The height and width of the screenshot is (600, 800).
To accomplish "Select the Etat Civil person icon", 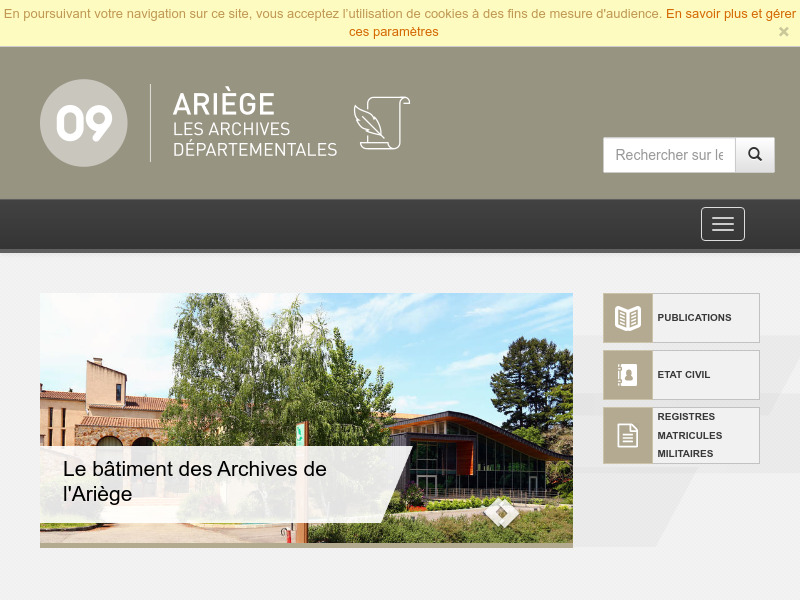I will [628, 374].
